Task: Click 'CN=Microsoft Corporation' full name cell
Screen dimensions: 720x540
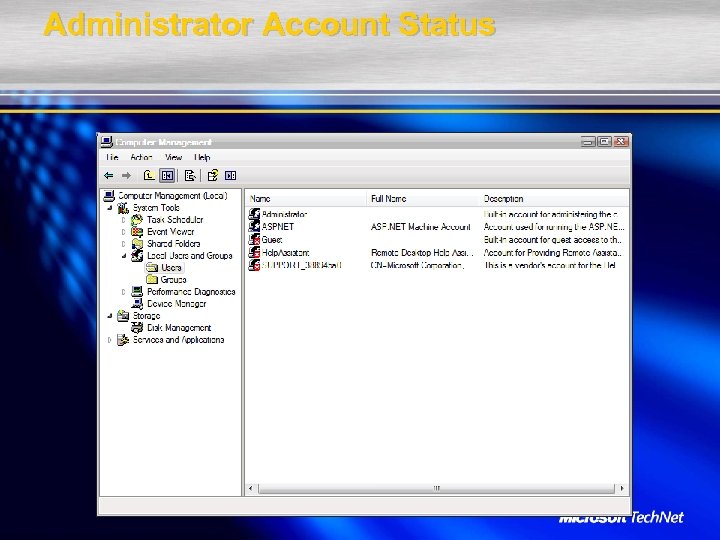Action: click(x=417, y=265)
